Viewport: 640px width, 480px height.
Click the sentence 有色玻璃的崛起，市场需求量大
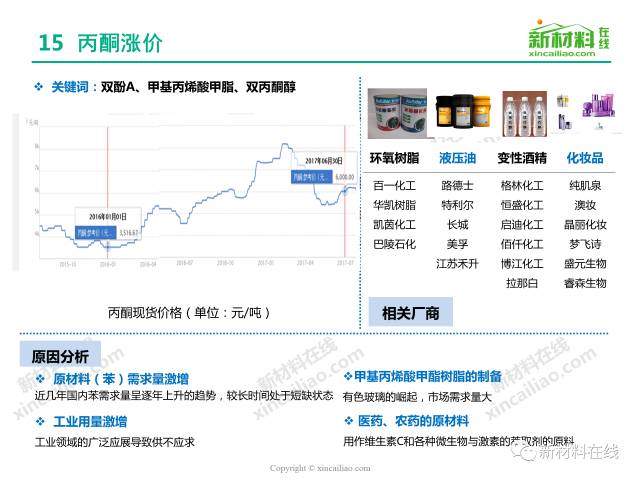pos(417,397)
